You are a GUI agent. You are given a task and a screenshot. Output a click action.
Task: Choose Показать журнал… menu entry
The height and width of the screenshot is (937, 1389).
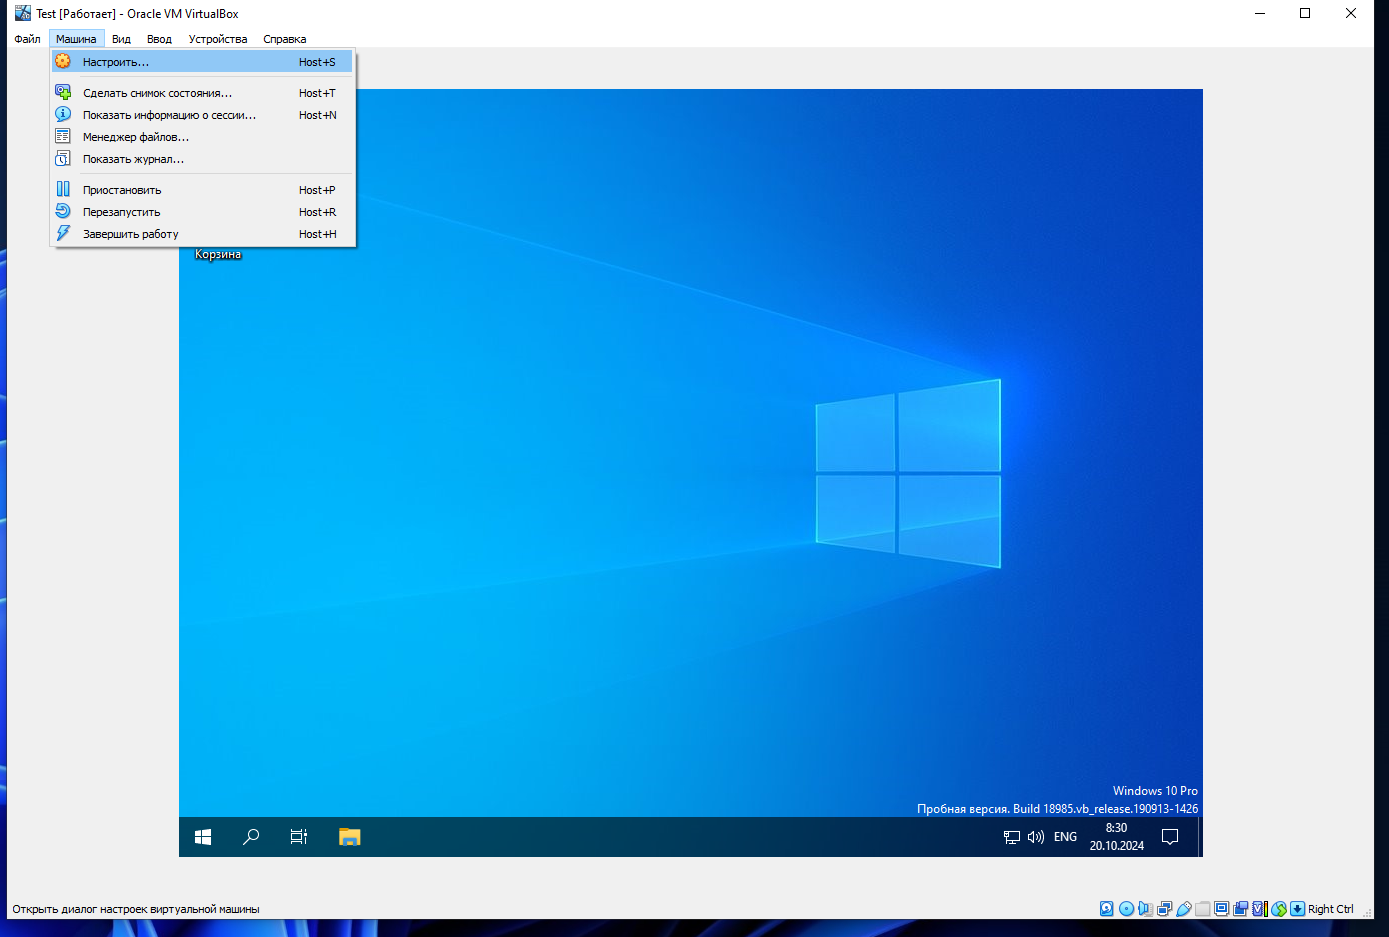[202, 159]
